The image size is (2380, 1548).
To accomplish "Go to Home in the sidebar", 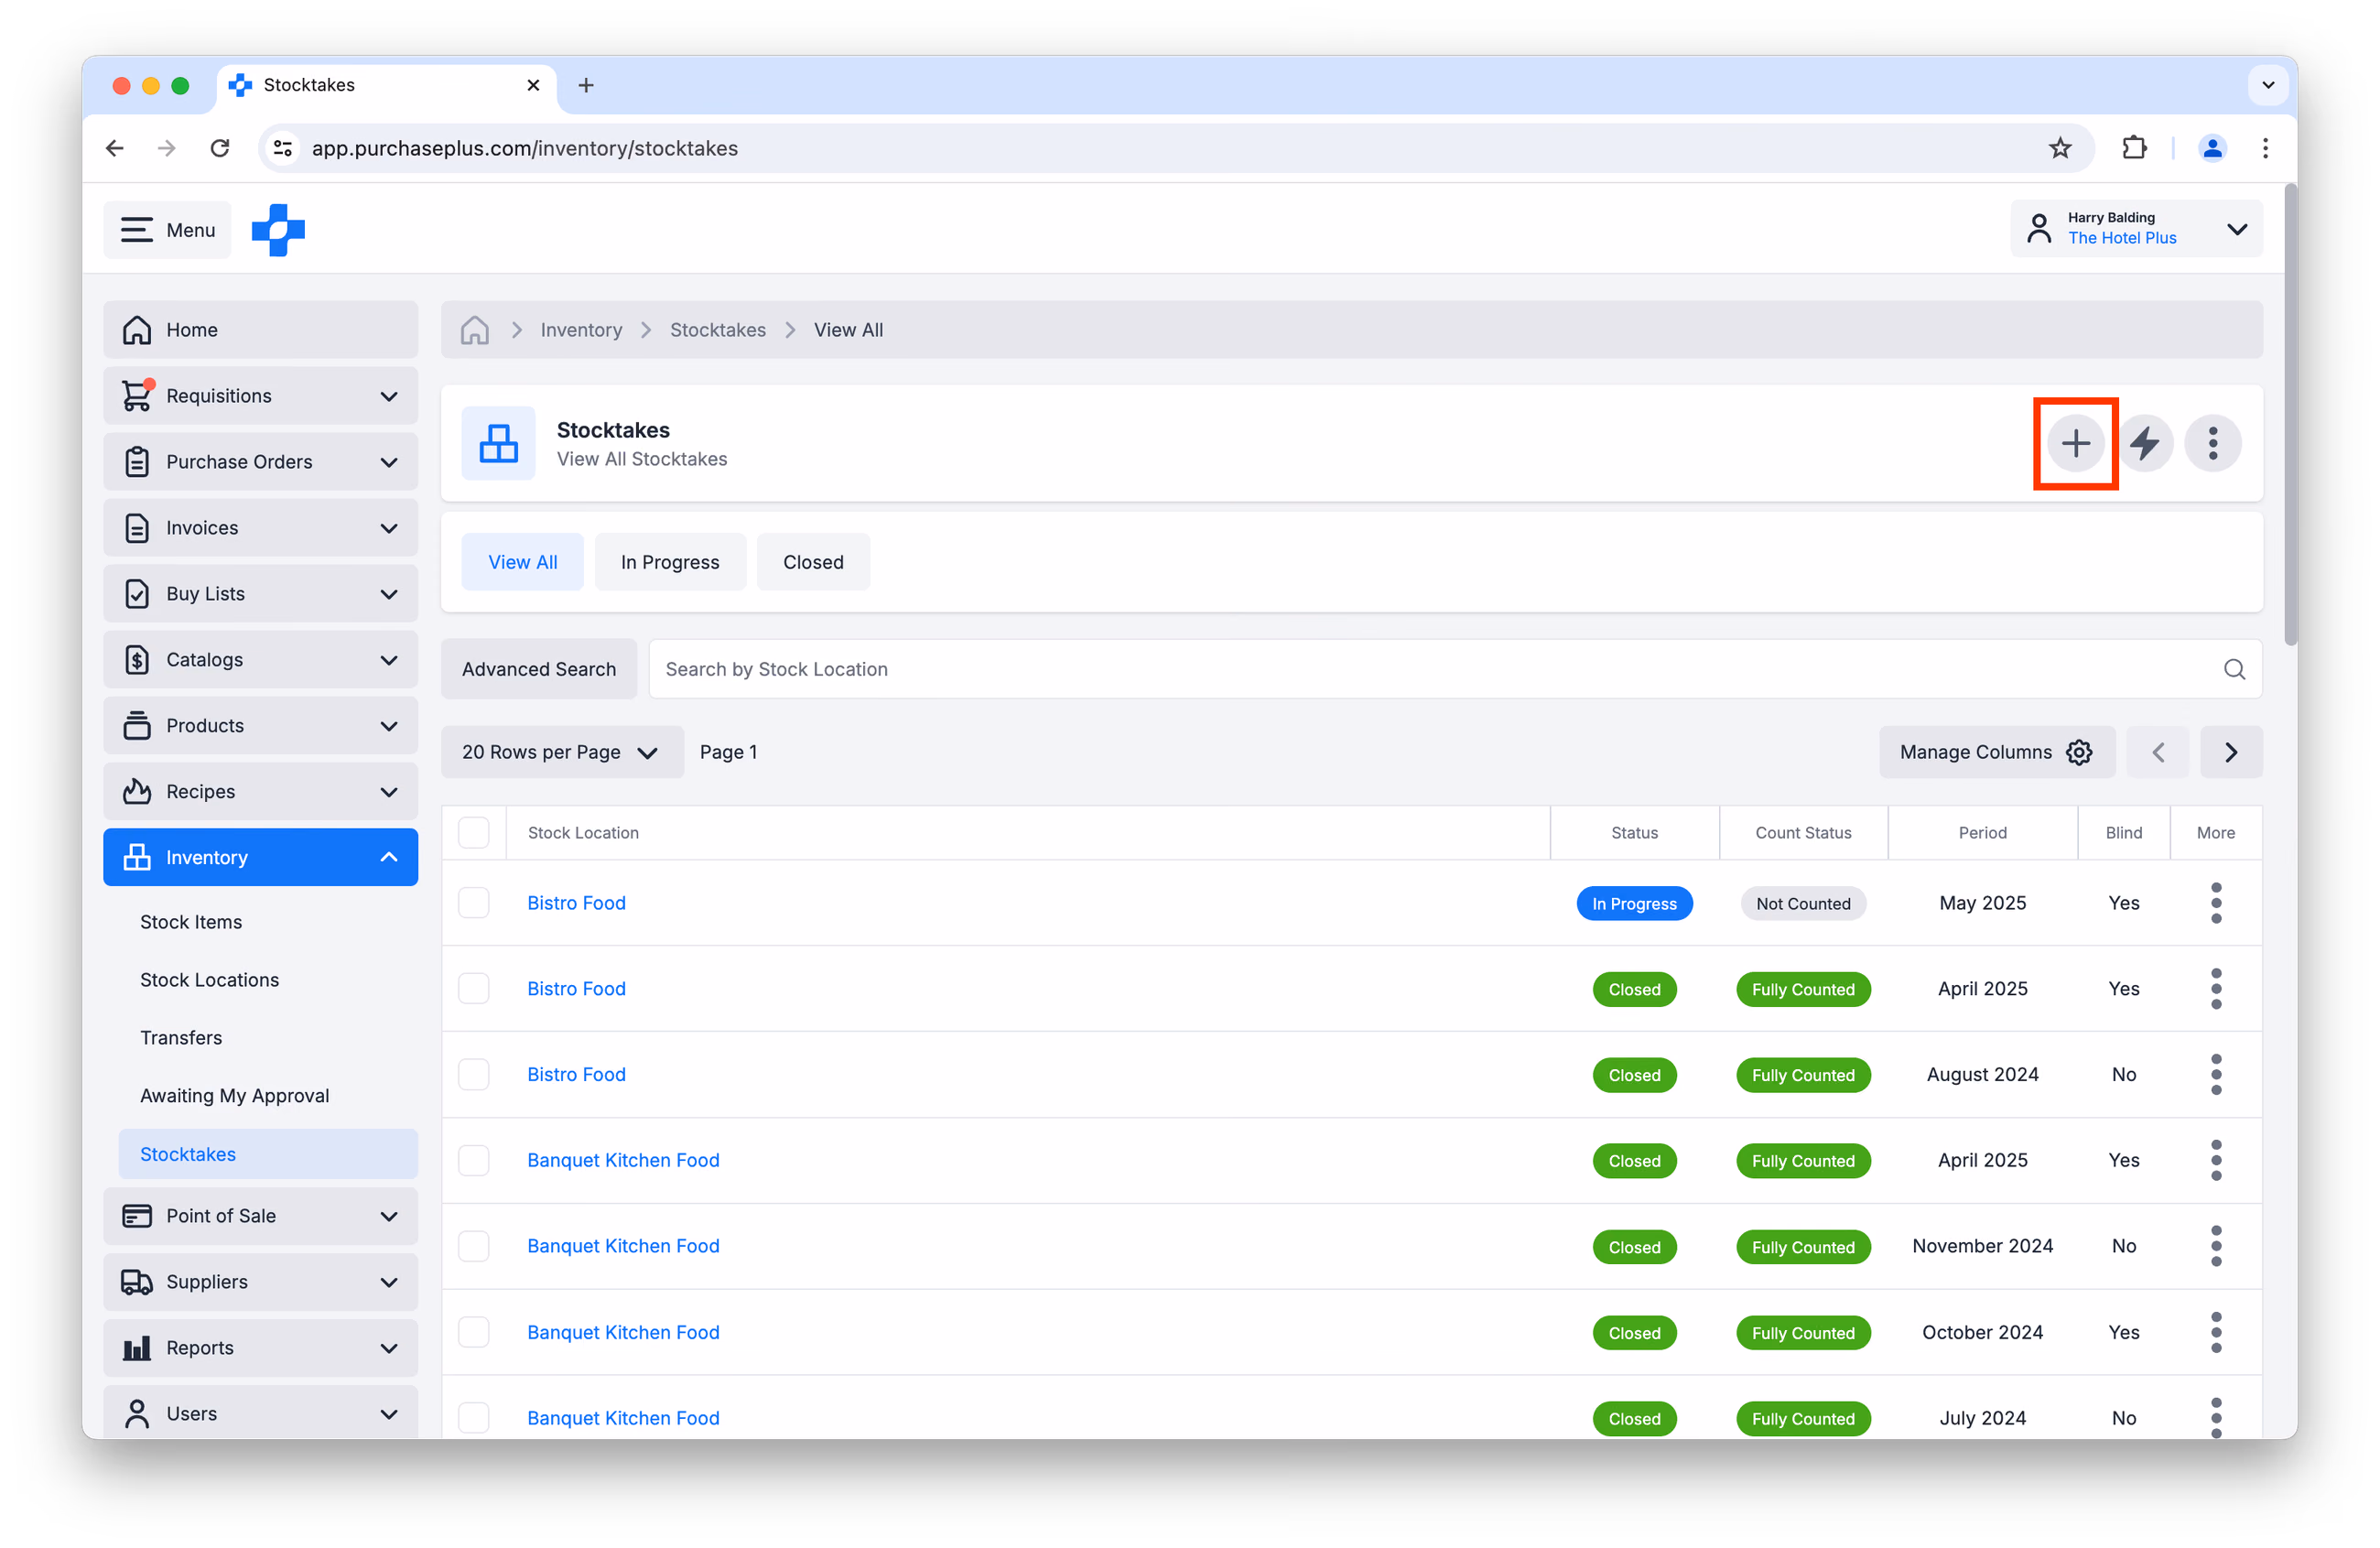I will point(260,330).
